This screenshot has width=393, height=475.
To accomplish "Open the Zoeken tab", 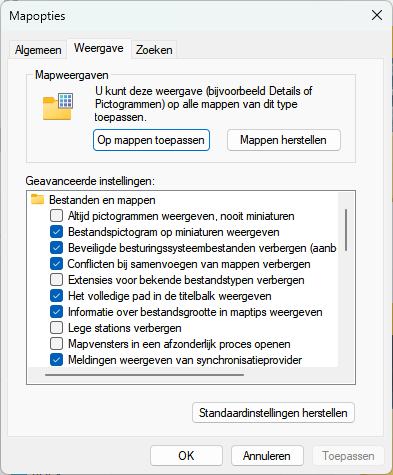I will [x=154, y=50].
